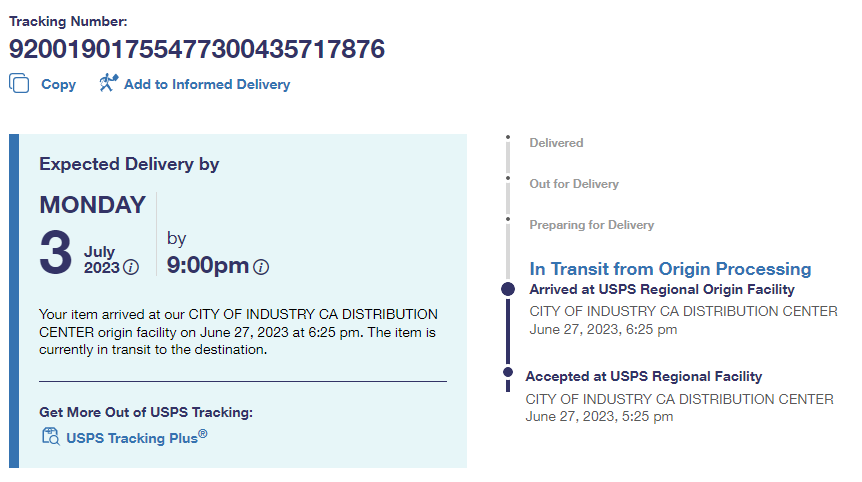This screenshot has width=862, height=482.
Task: Select the Preparing for Delivery timeline step
Action: 591,225
